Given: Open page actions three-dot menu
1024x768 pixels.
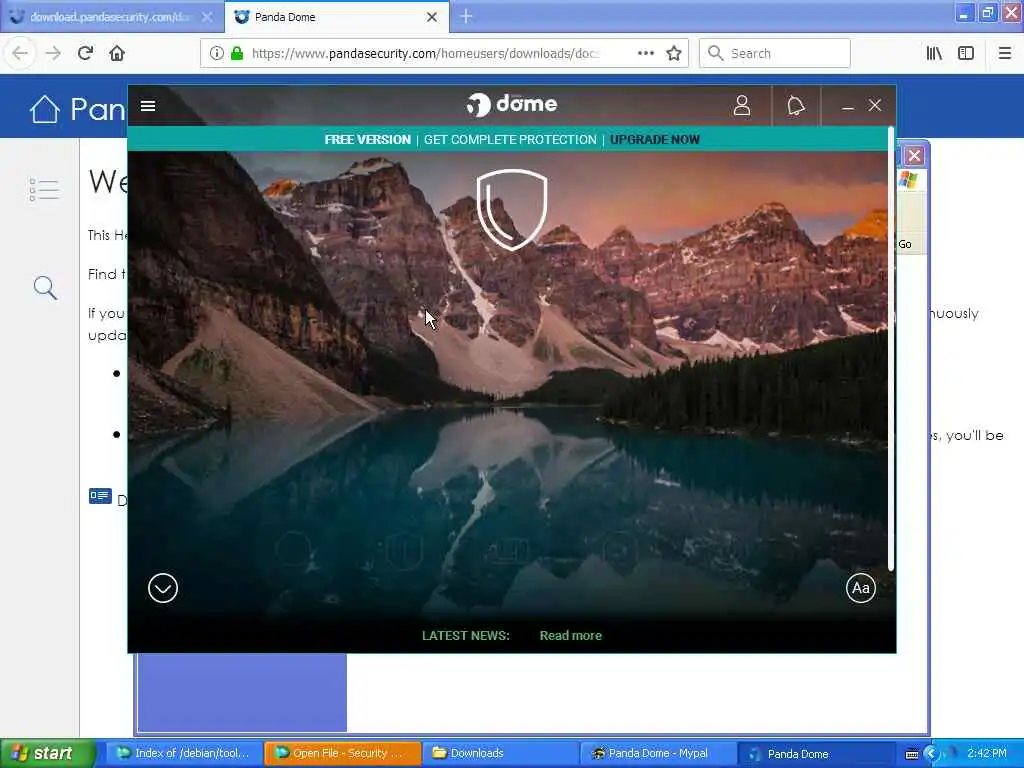Looking at the screenshot, I should tap(645, 53).
